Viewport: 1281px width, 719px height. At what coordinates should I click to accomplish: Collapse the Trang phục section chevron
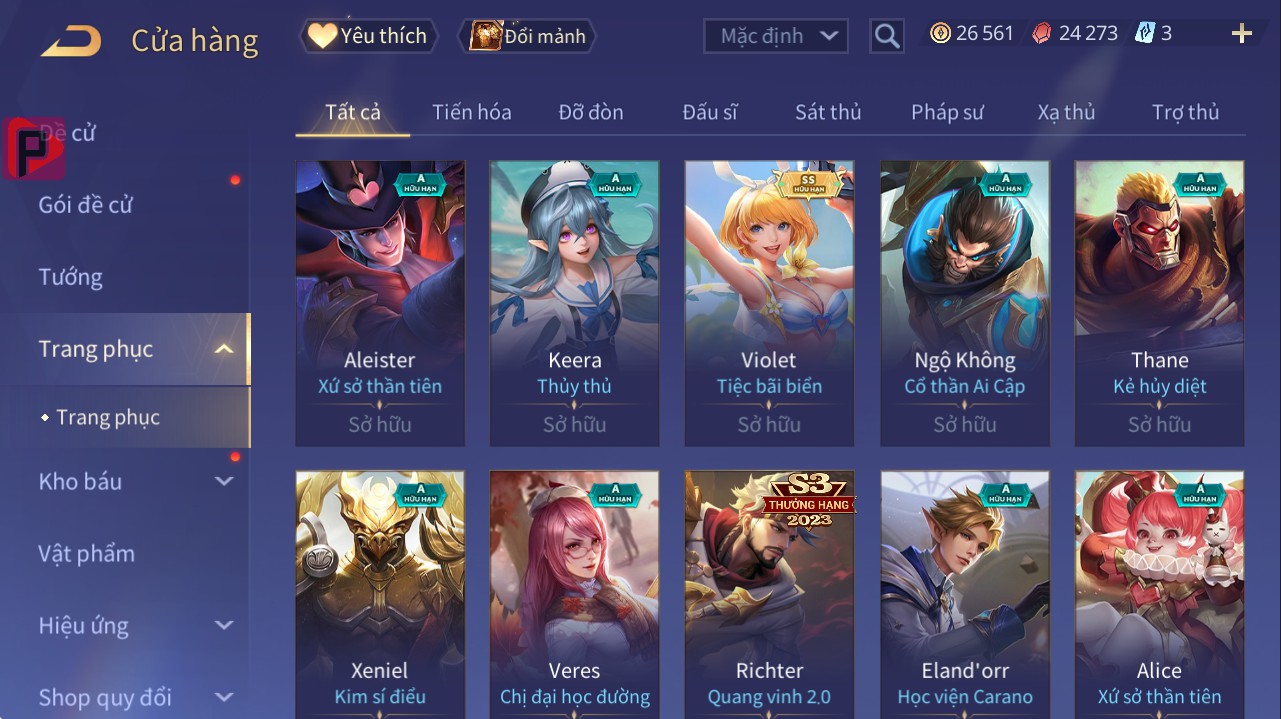tap(224, 349)
